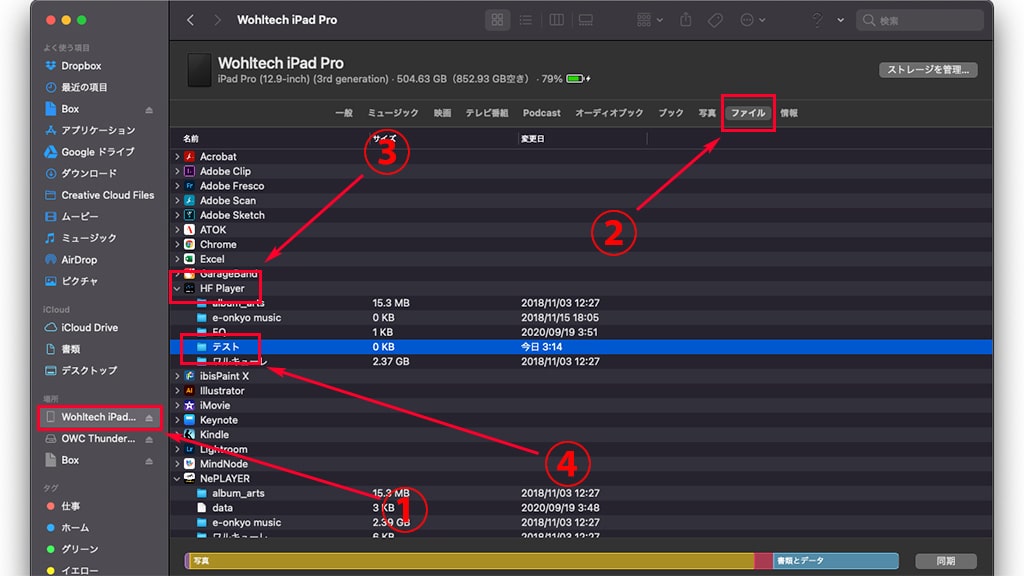Expand the Excel app row

pos(177,259)
